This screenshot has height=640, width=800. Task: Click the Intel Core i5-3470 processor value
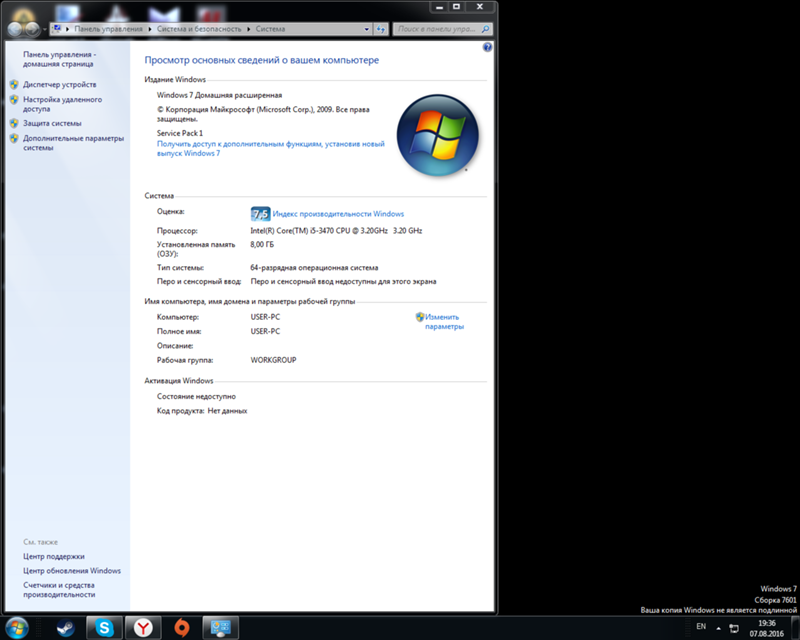[336, 231]
